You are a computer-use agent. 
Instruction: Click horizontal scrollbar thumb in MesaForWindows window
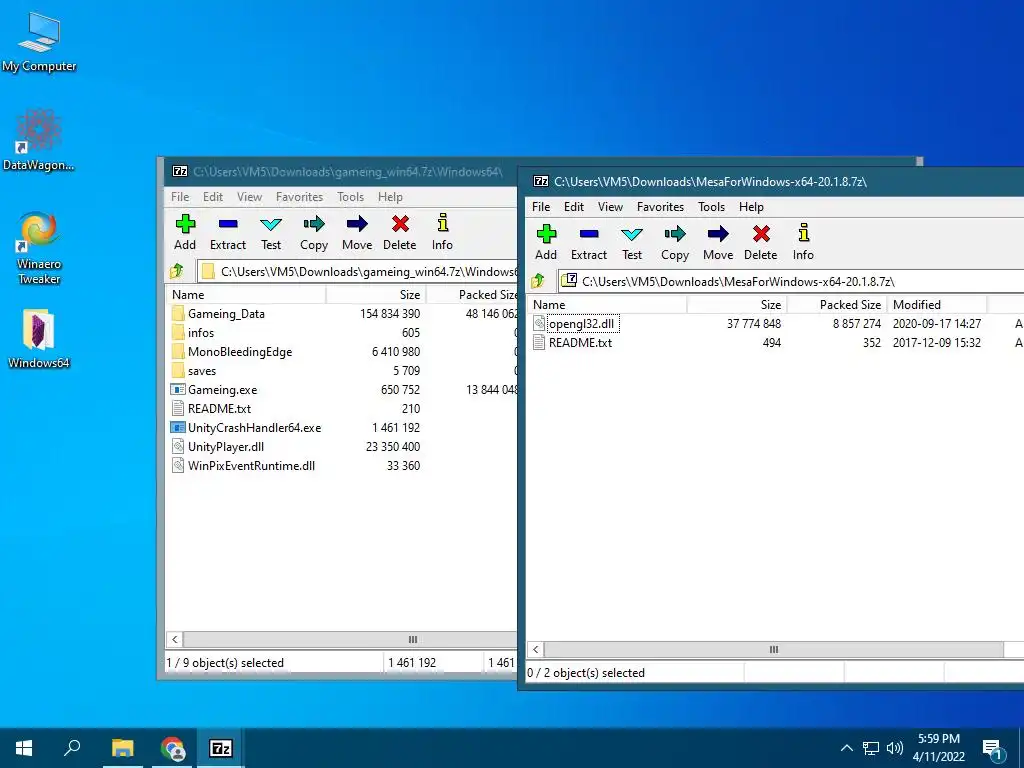tap(774, 650)
